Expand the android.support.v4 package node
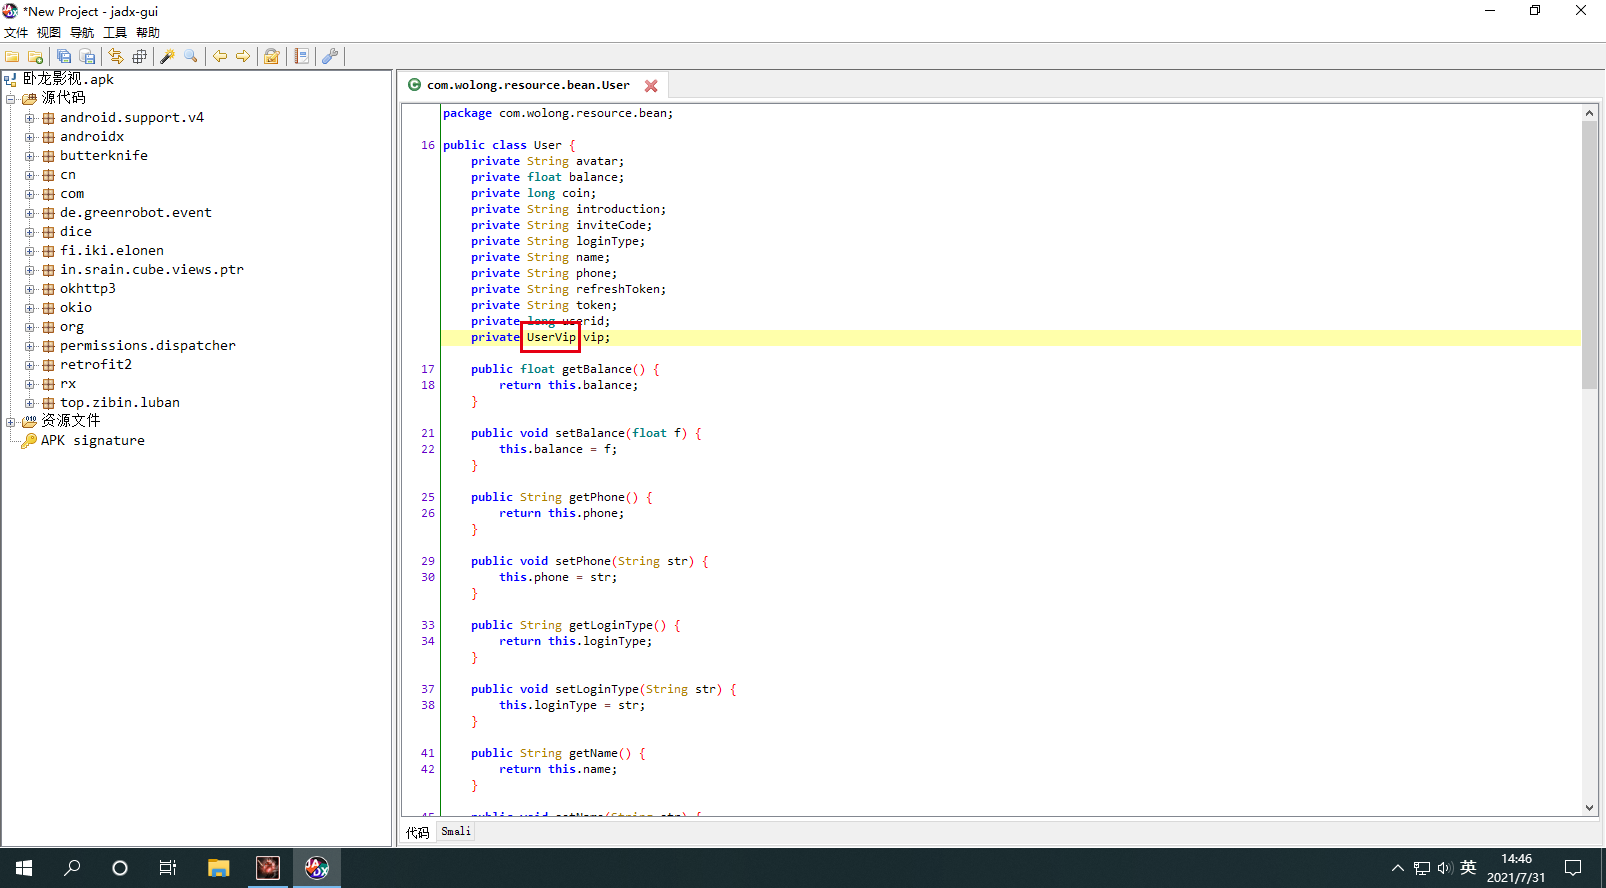1606x888 pixels. pos(30,118)
